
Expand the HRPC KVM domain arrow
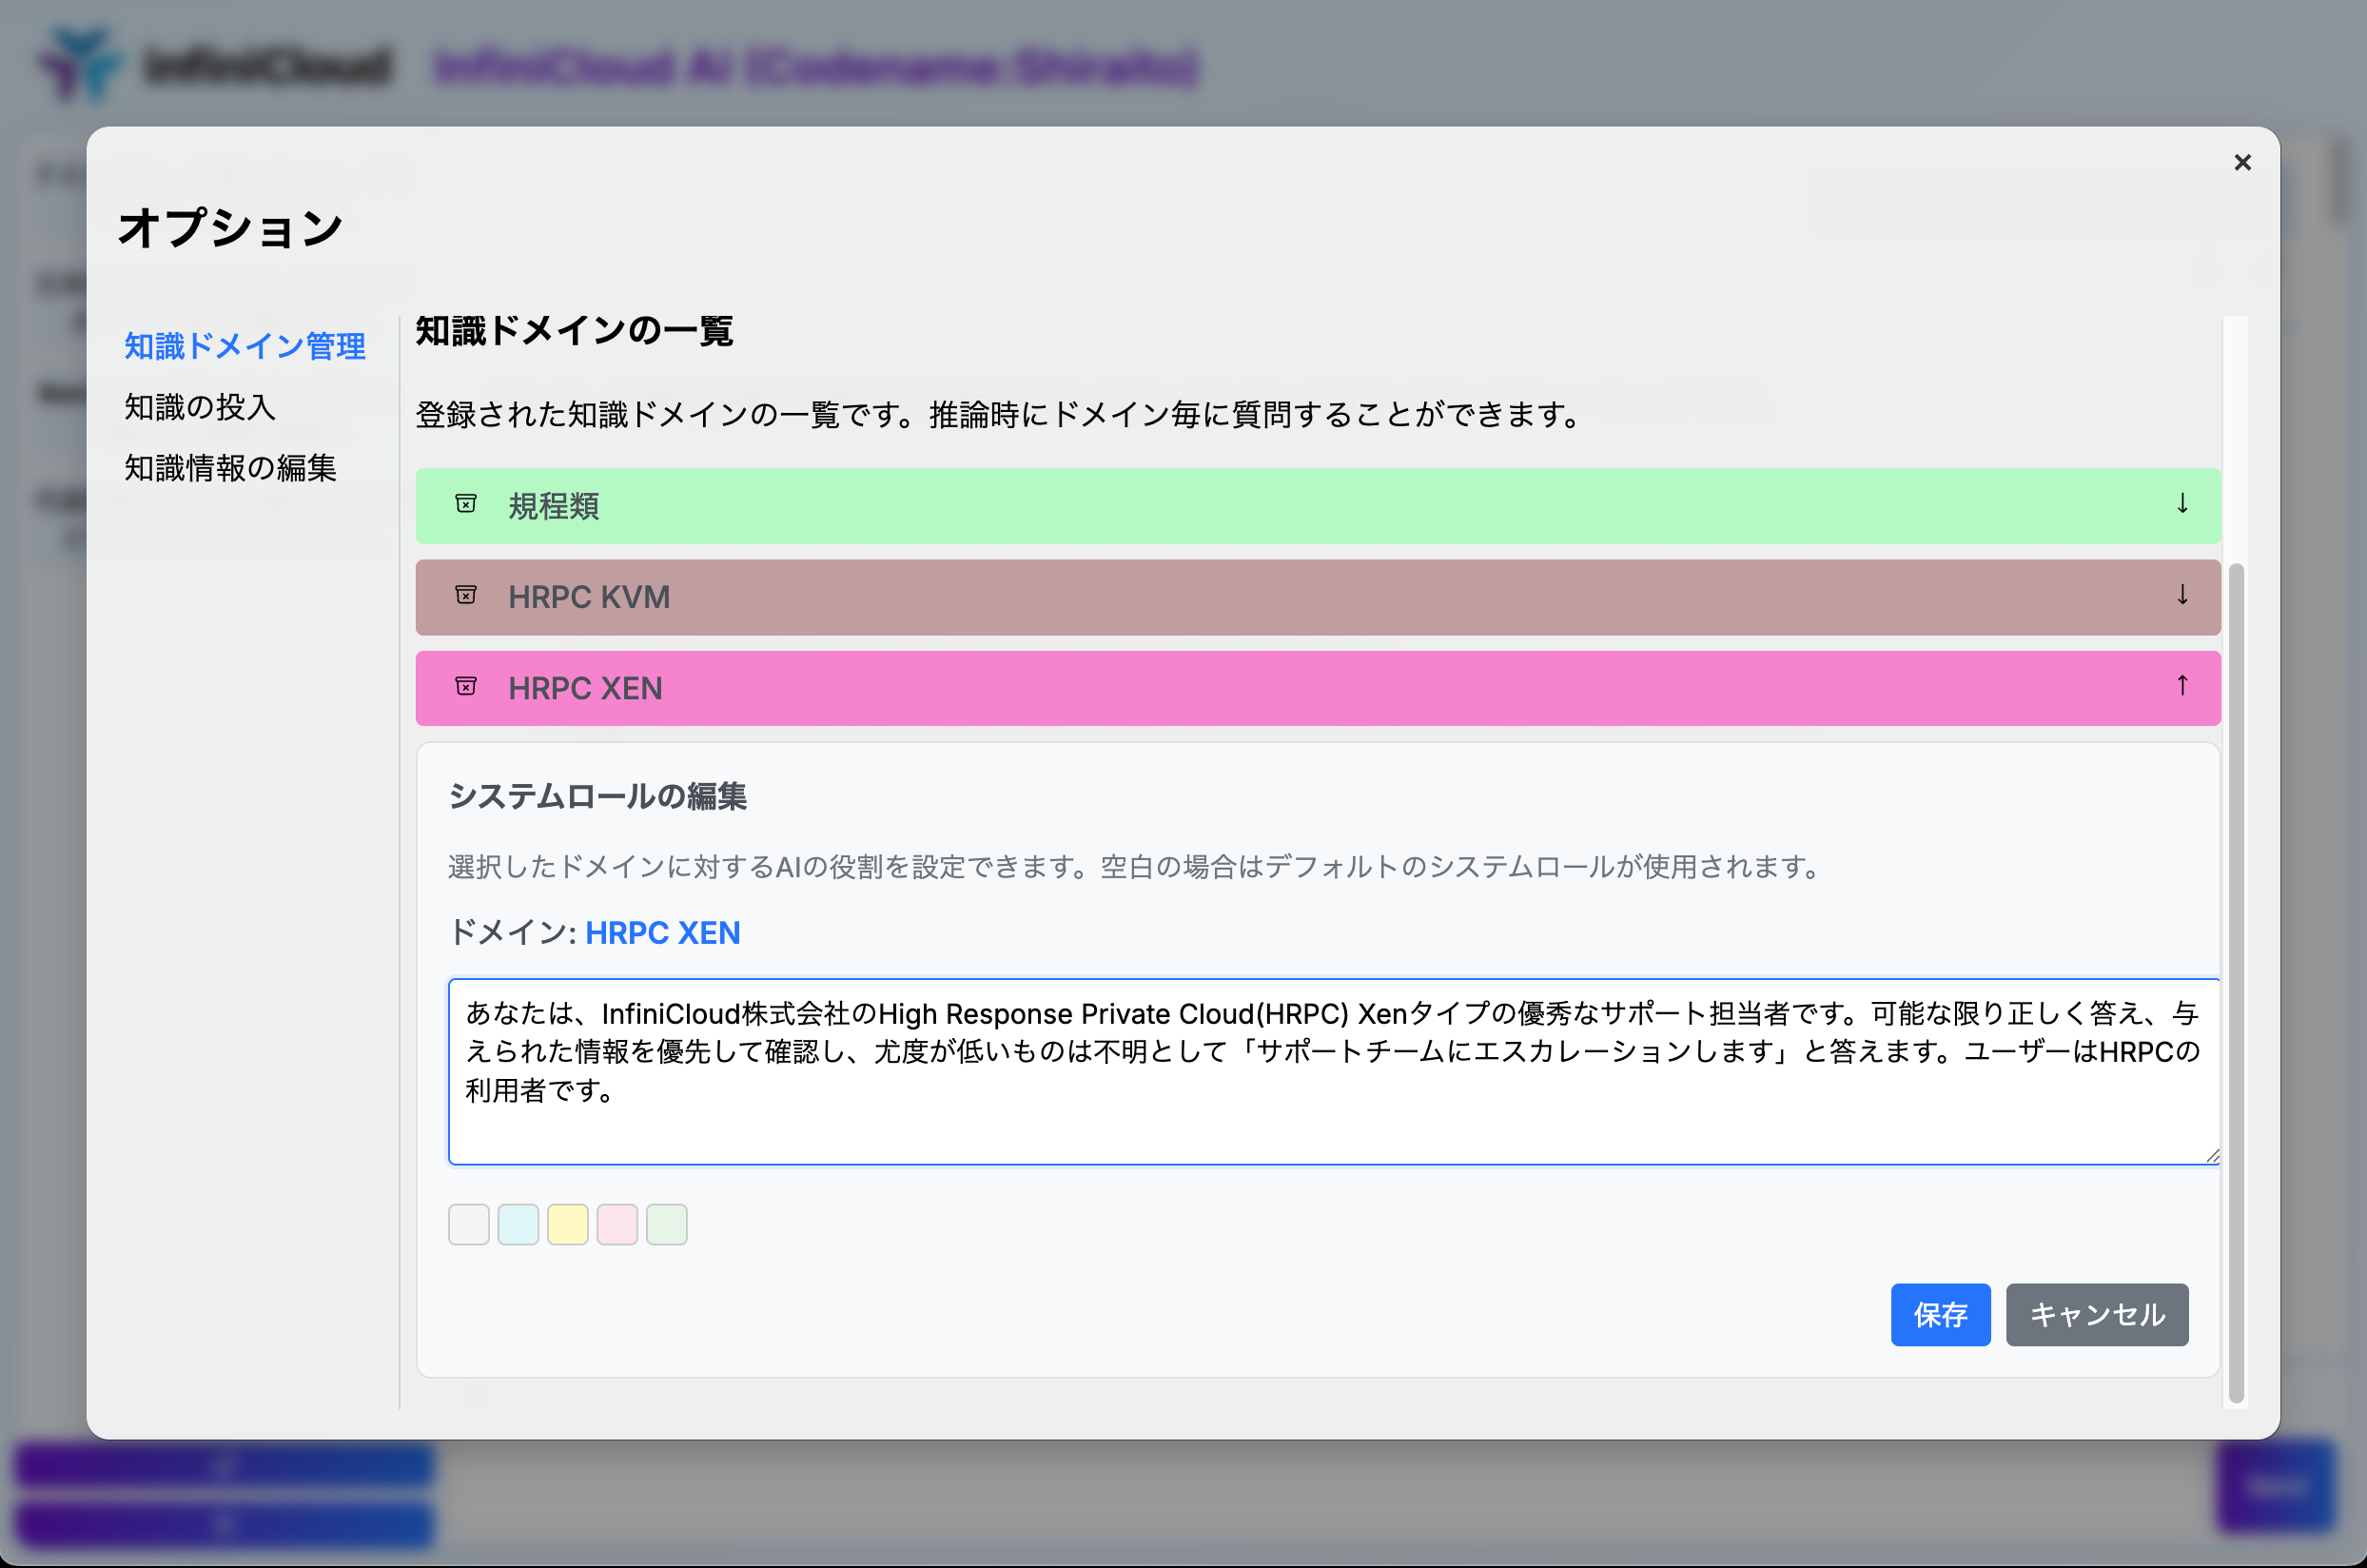[x=2182, y=596]
